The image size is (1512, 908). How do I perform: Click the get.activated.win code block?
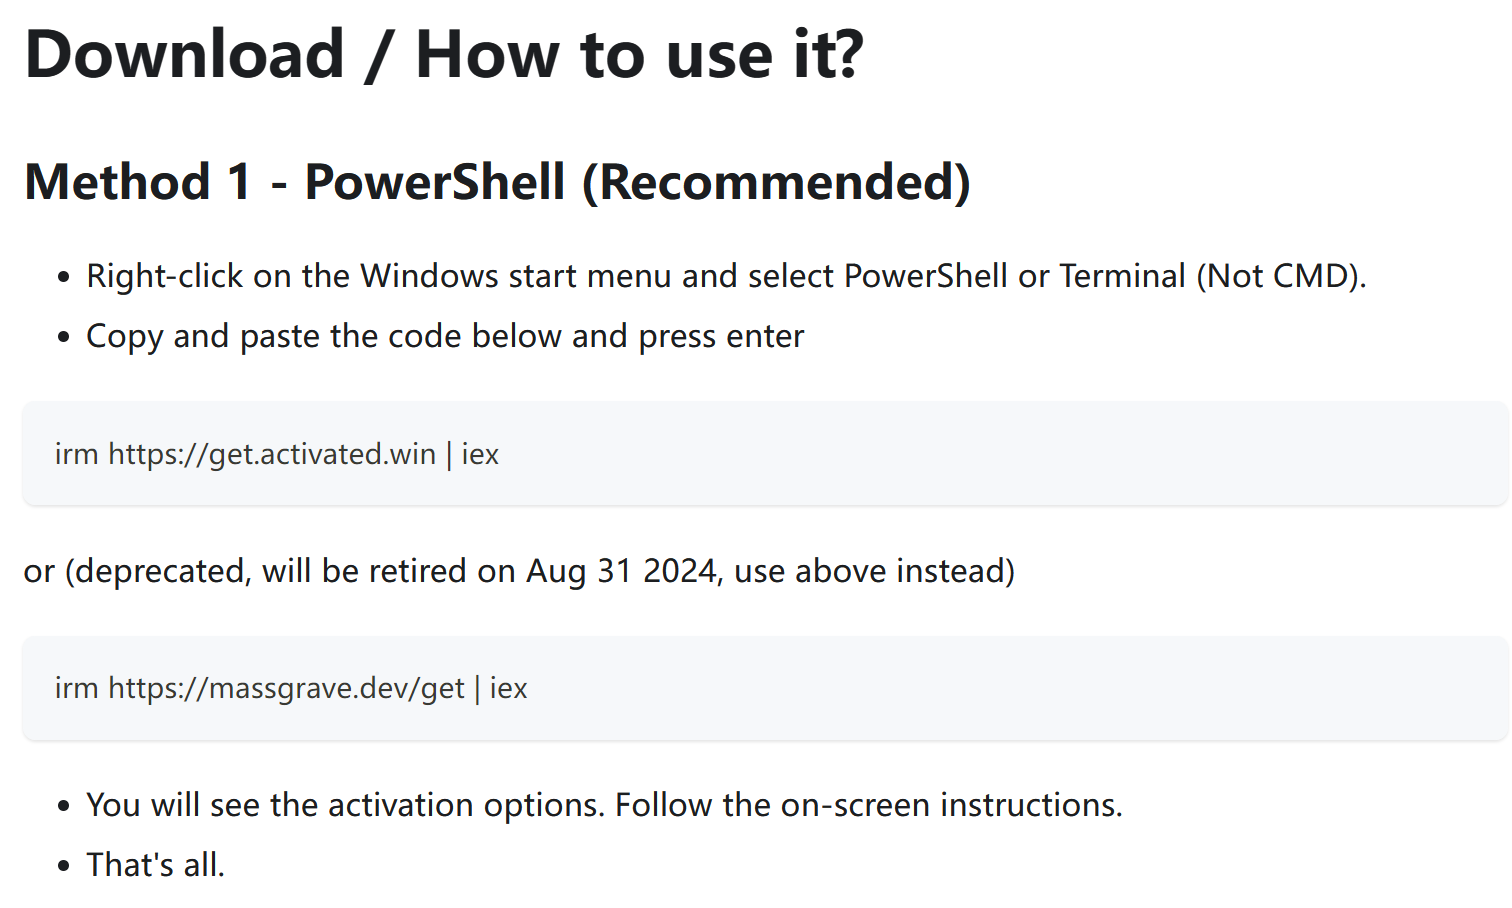coord(765,454)
